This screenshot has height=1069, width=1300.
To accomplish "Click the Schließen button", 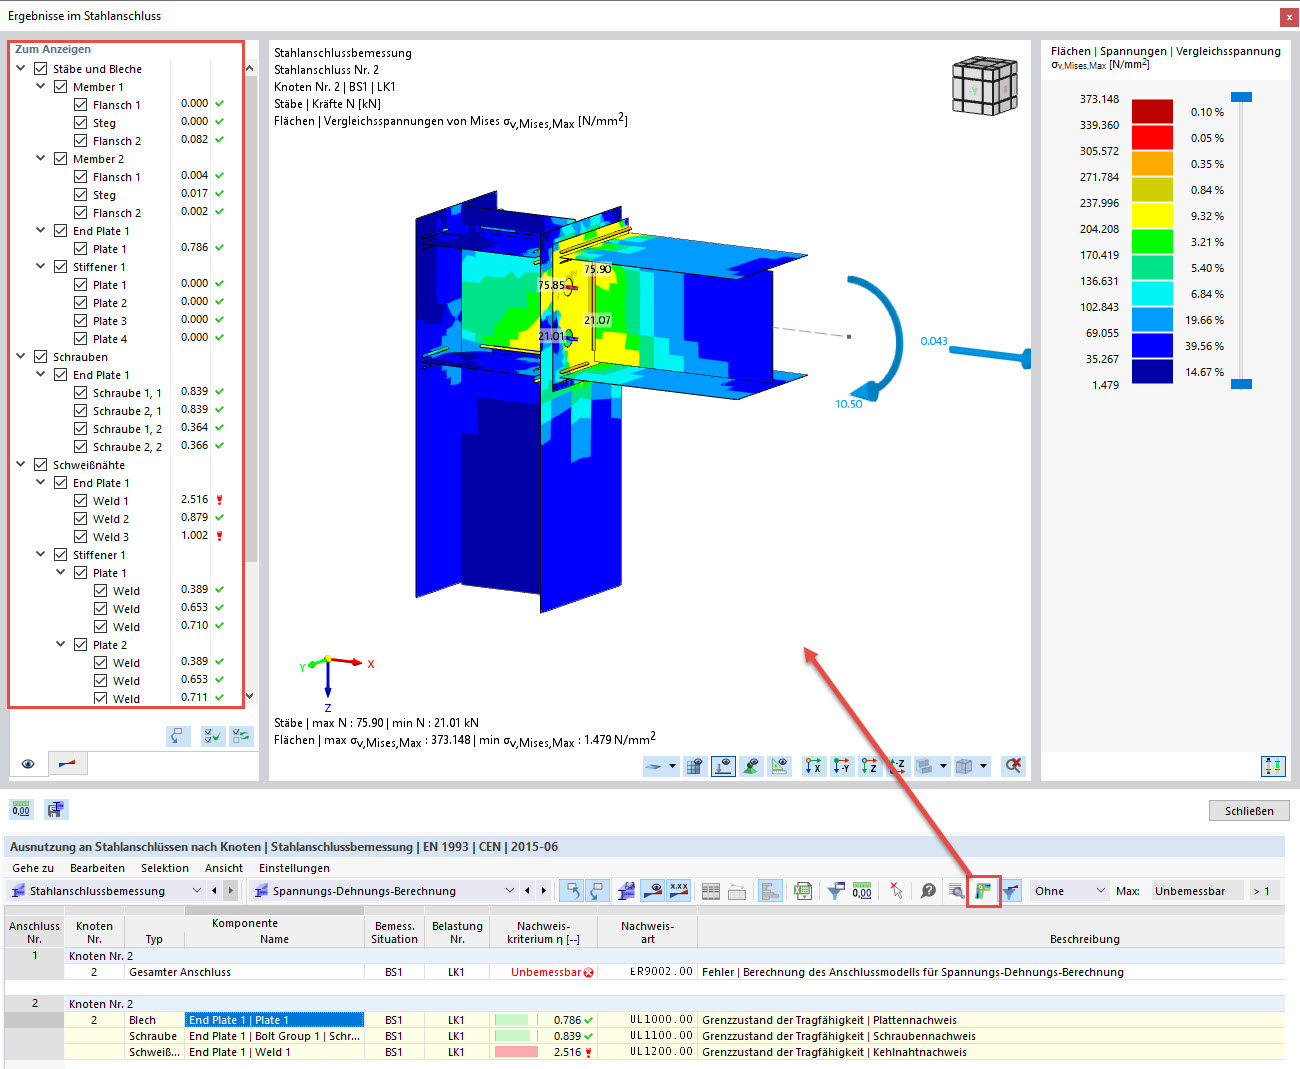I will pyautogui.click(x=1249, y=810).
